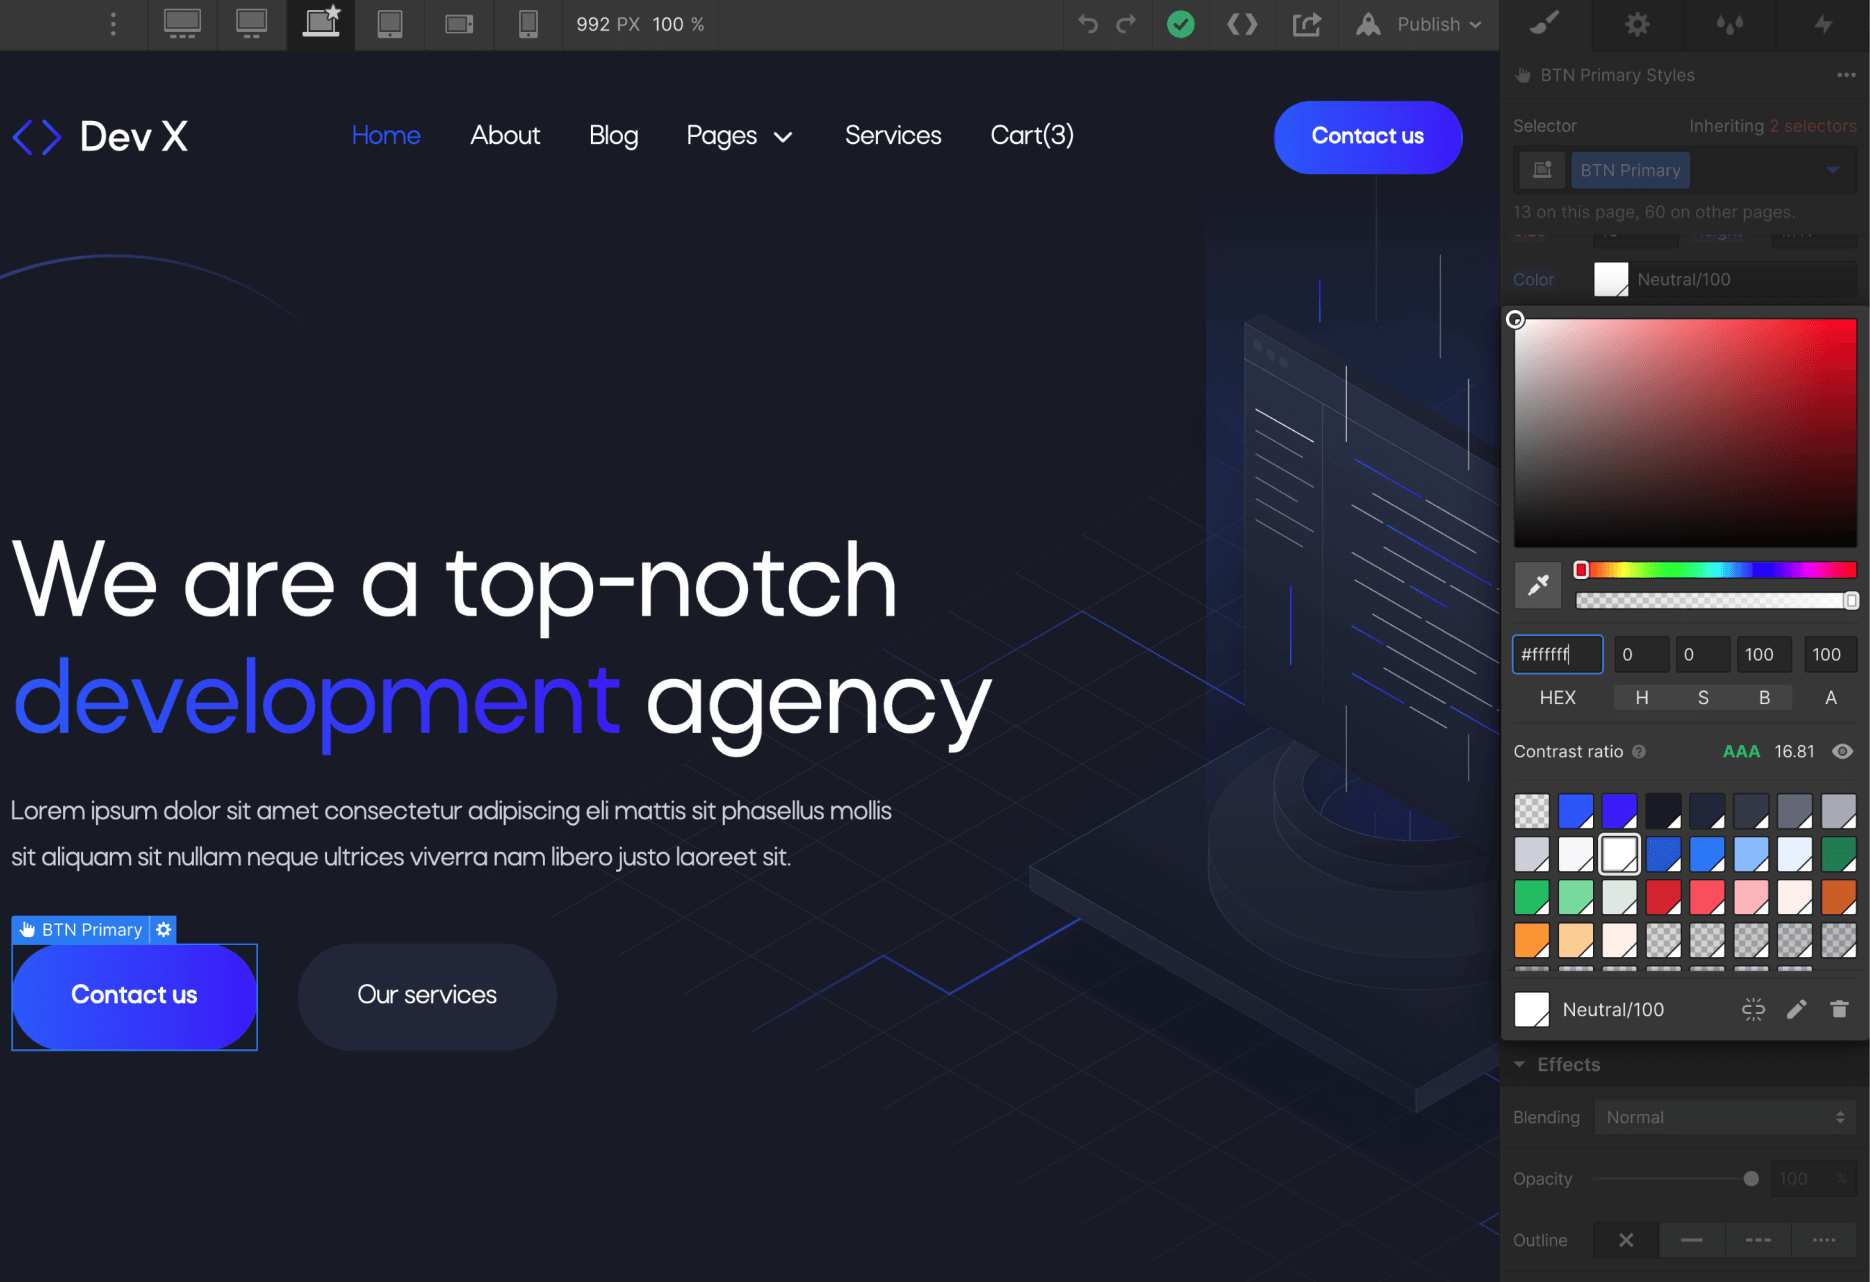Click the share/export icon next to Publish

click(x=1306, y=24)
